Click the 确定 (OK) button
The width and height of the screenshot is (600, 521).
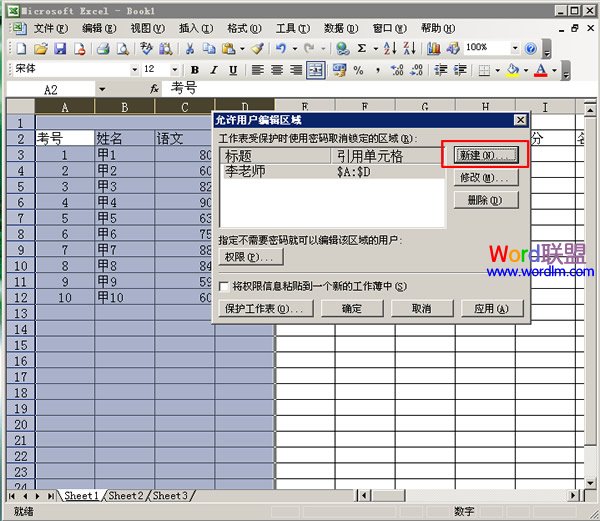click(352, 308)
